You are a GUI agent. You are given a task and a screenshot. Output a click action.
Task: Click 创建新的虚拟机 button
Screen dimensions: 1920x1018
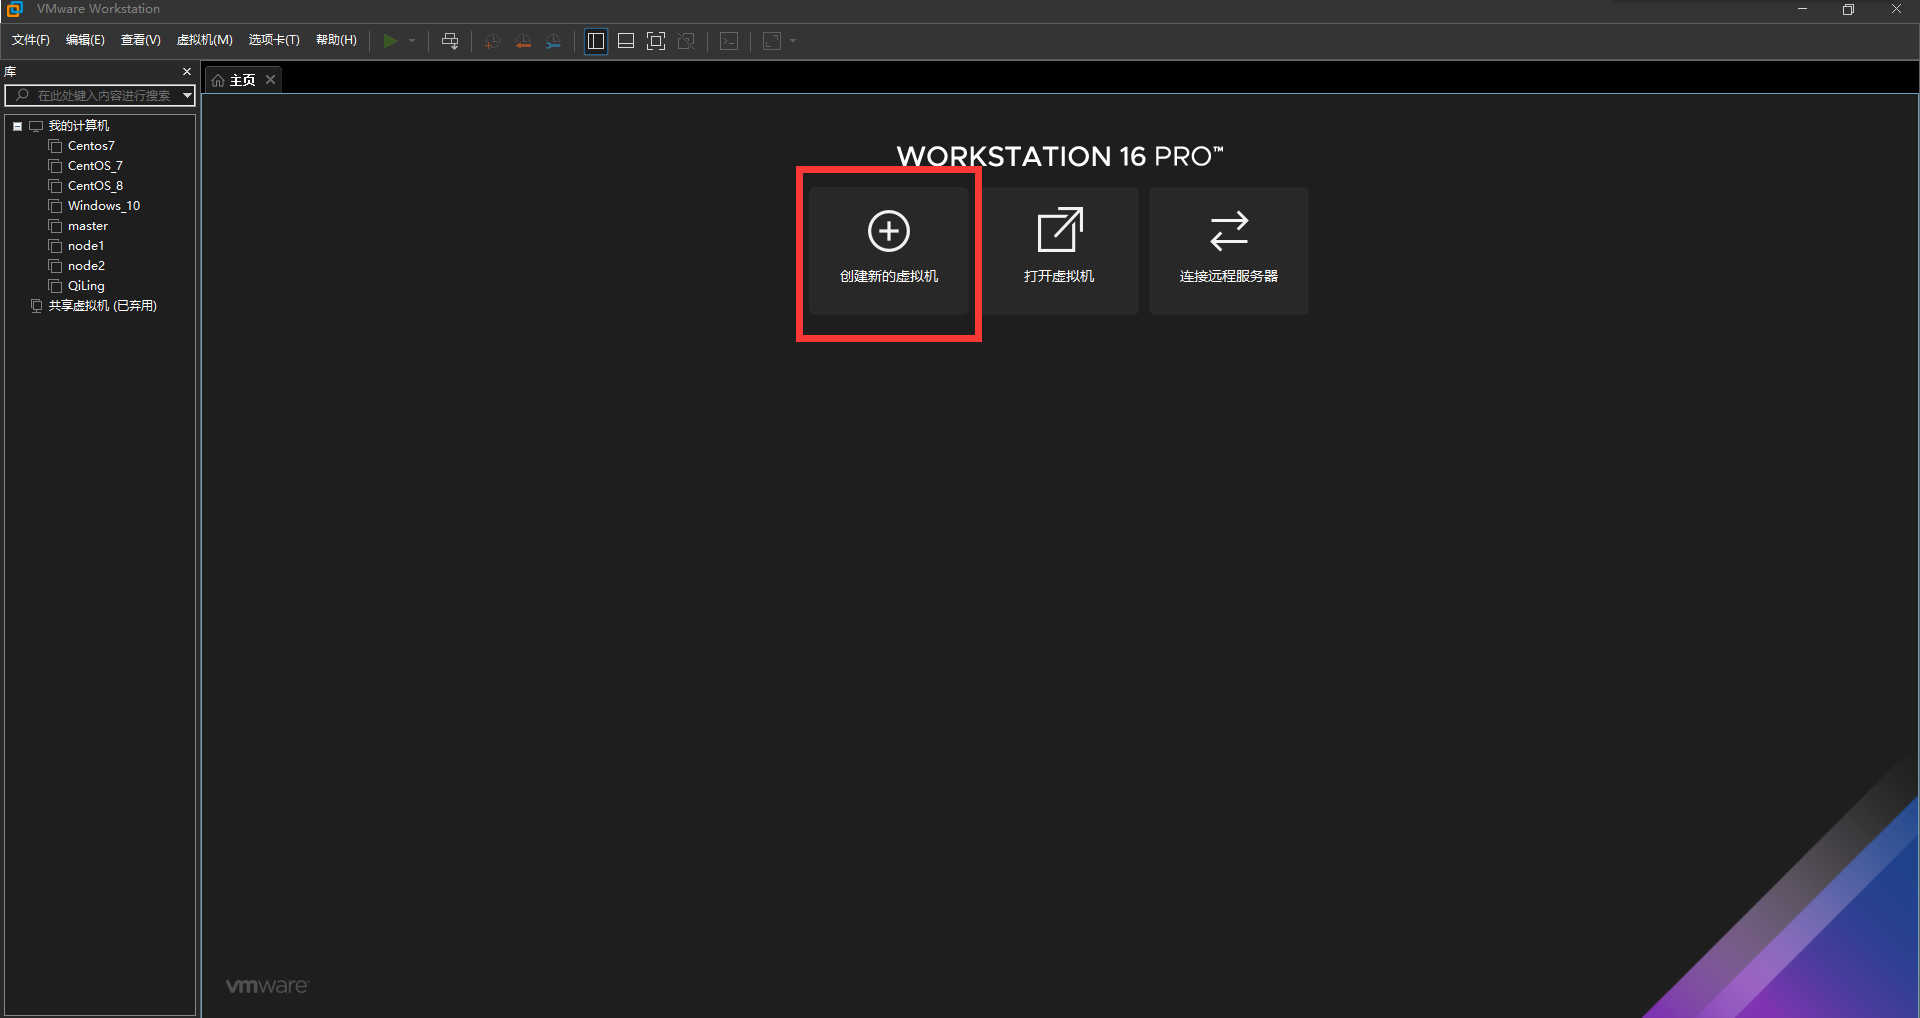point(889,251)
